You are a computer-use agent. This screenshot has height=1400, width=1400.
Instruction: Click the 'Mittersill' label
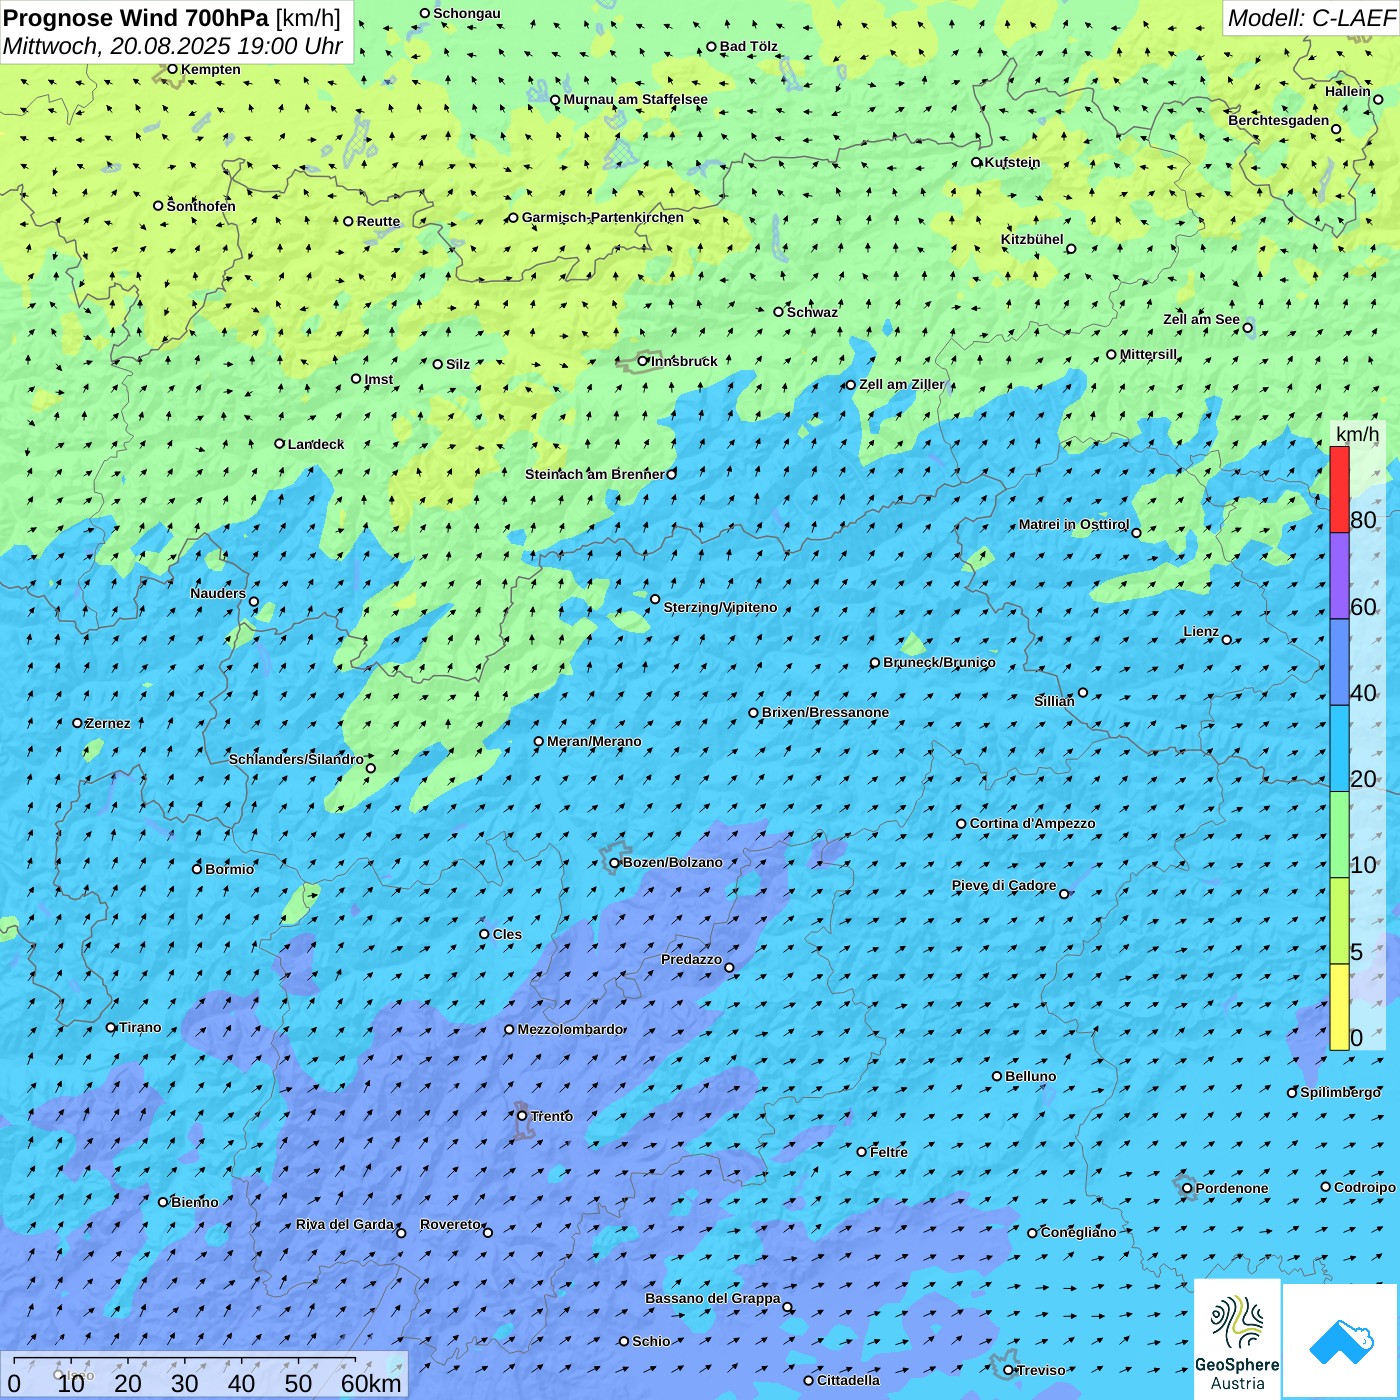1148,354
